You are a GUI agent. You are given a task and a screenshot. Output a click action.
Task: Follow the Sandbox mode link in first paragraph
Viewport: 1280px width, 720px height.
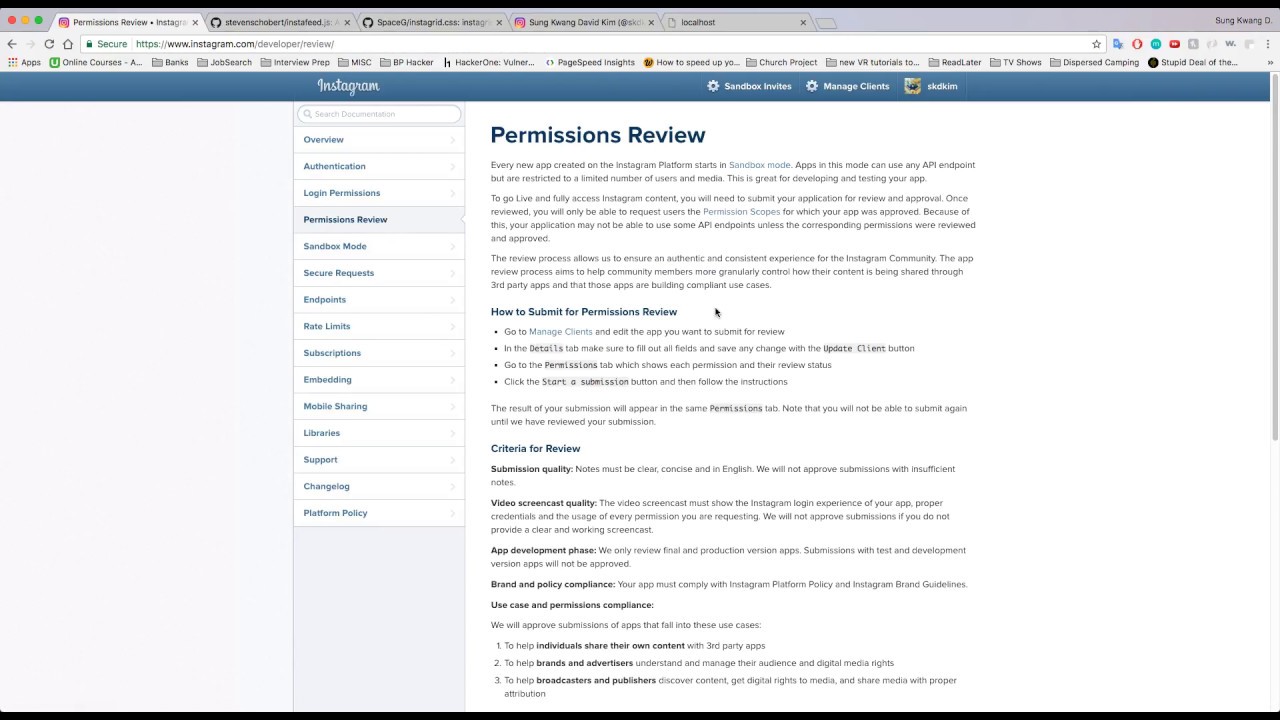(x=759, y=165)
